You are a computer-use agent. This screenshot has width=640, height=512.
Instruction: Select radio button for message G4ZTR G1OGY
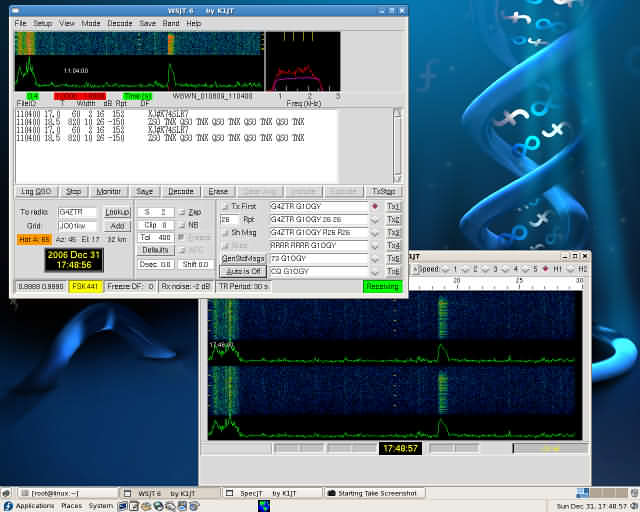coord(375,207)
